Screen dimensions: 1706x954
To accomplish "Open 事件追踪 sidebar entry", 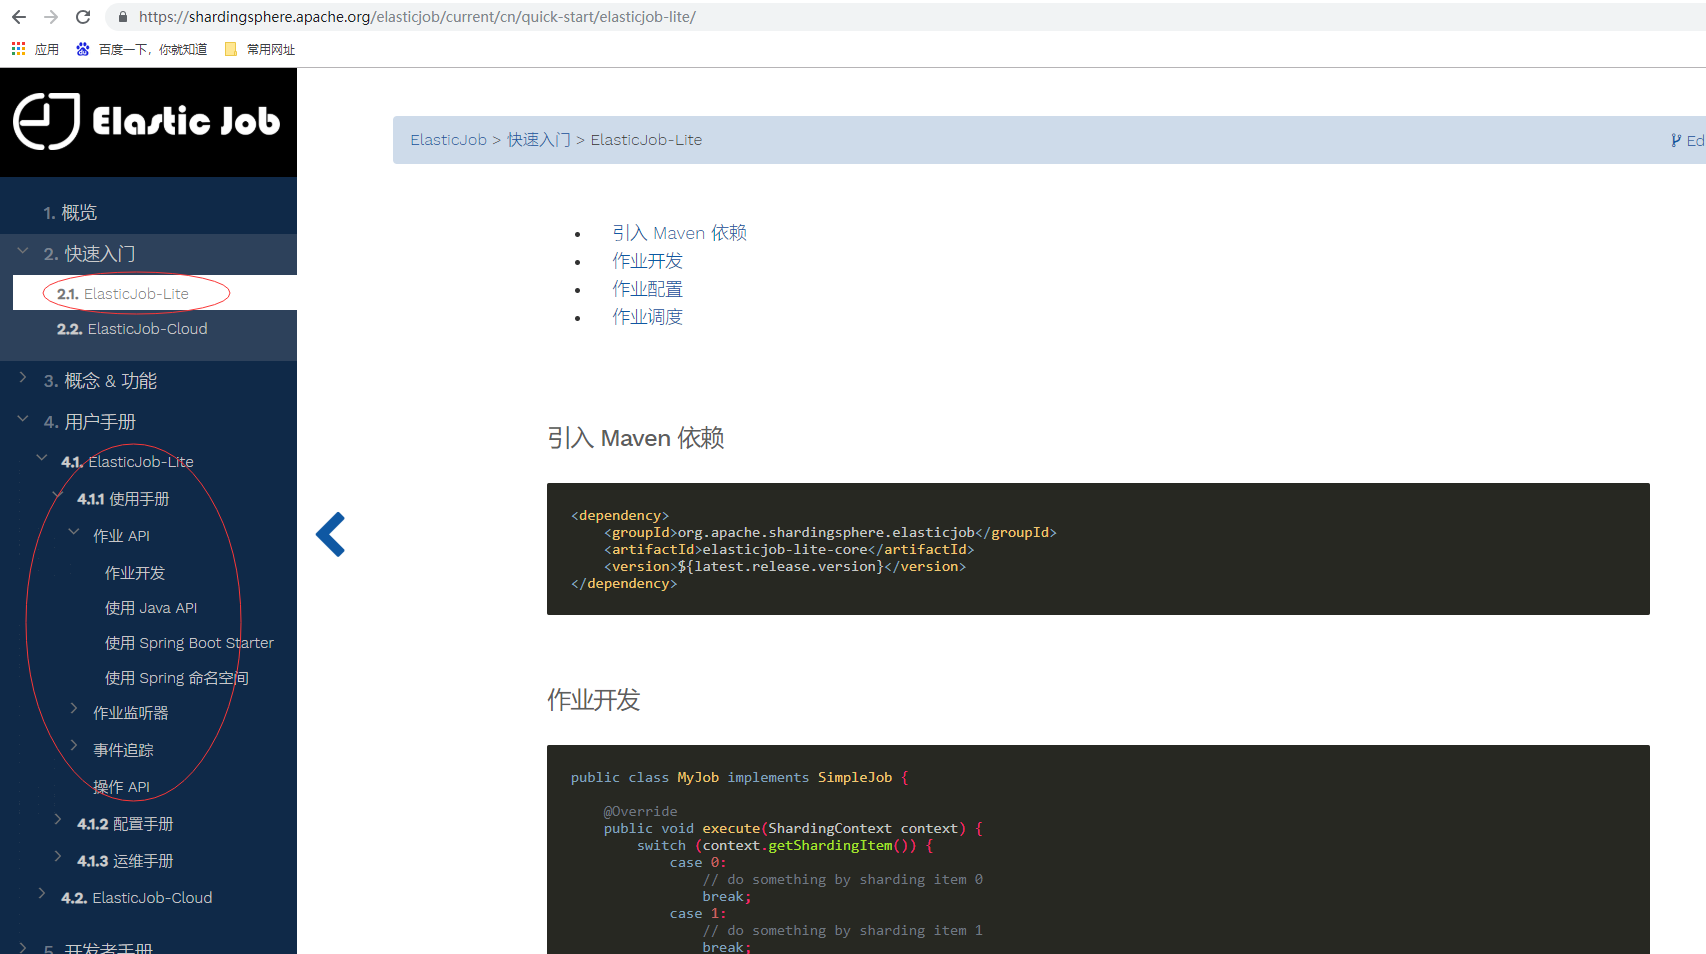I will coord(123,750).
